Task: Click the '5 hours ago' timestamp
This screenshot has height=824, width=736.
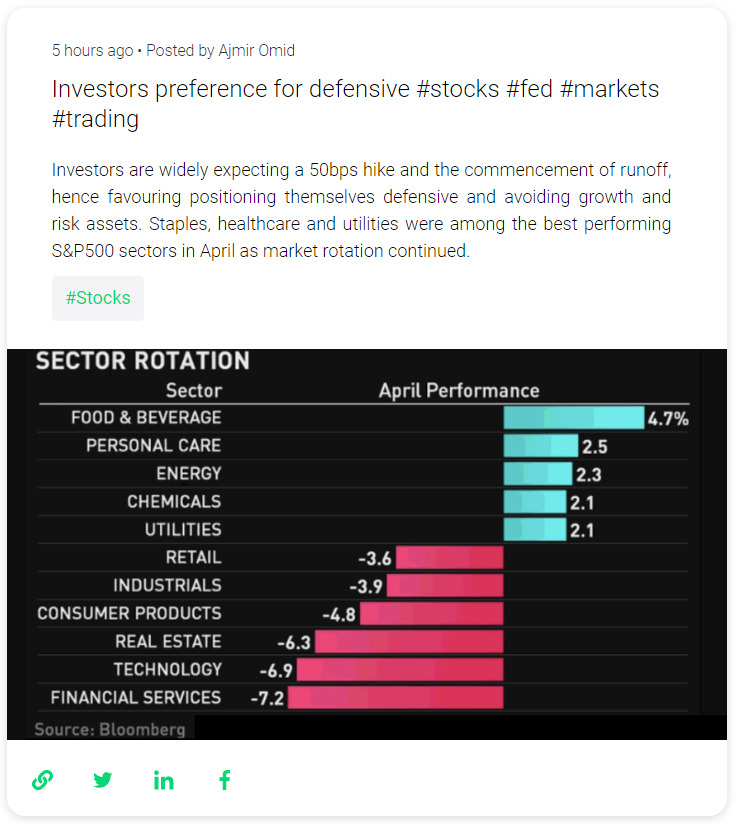Action: click(92, 50)
